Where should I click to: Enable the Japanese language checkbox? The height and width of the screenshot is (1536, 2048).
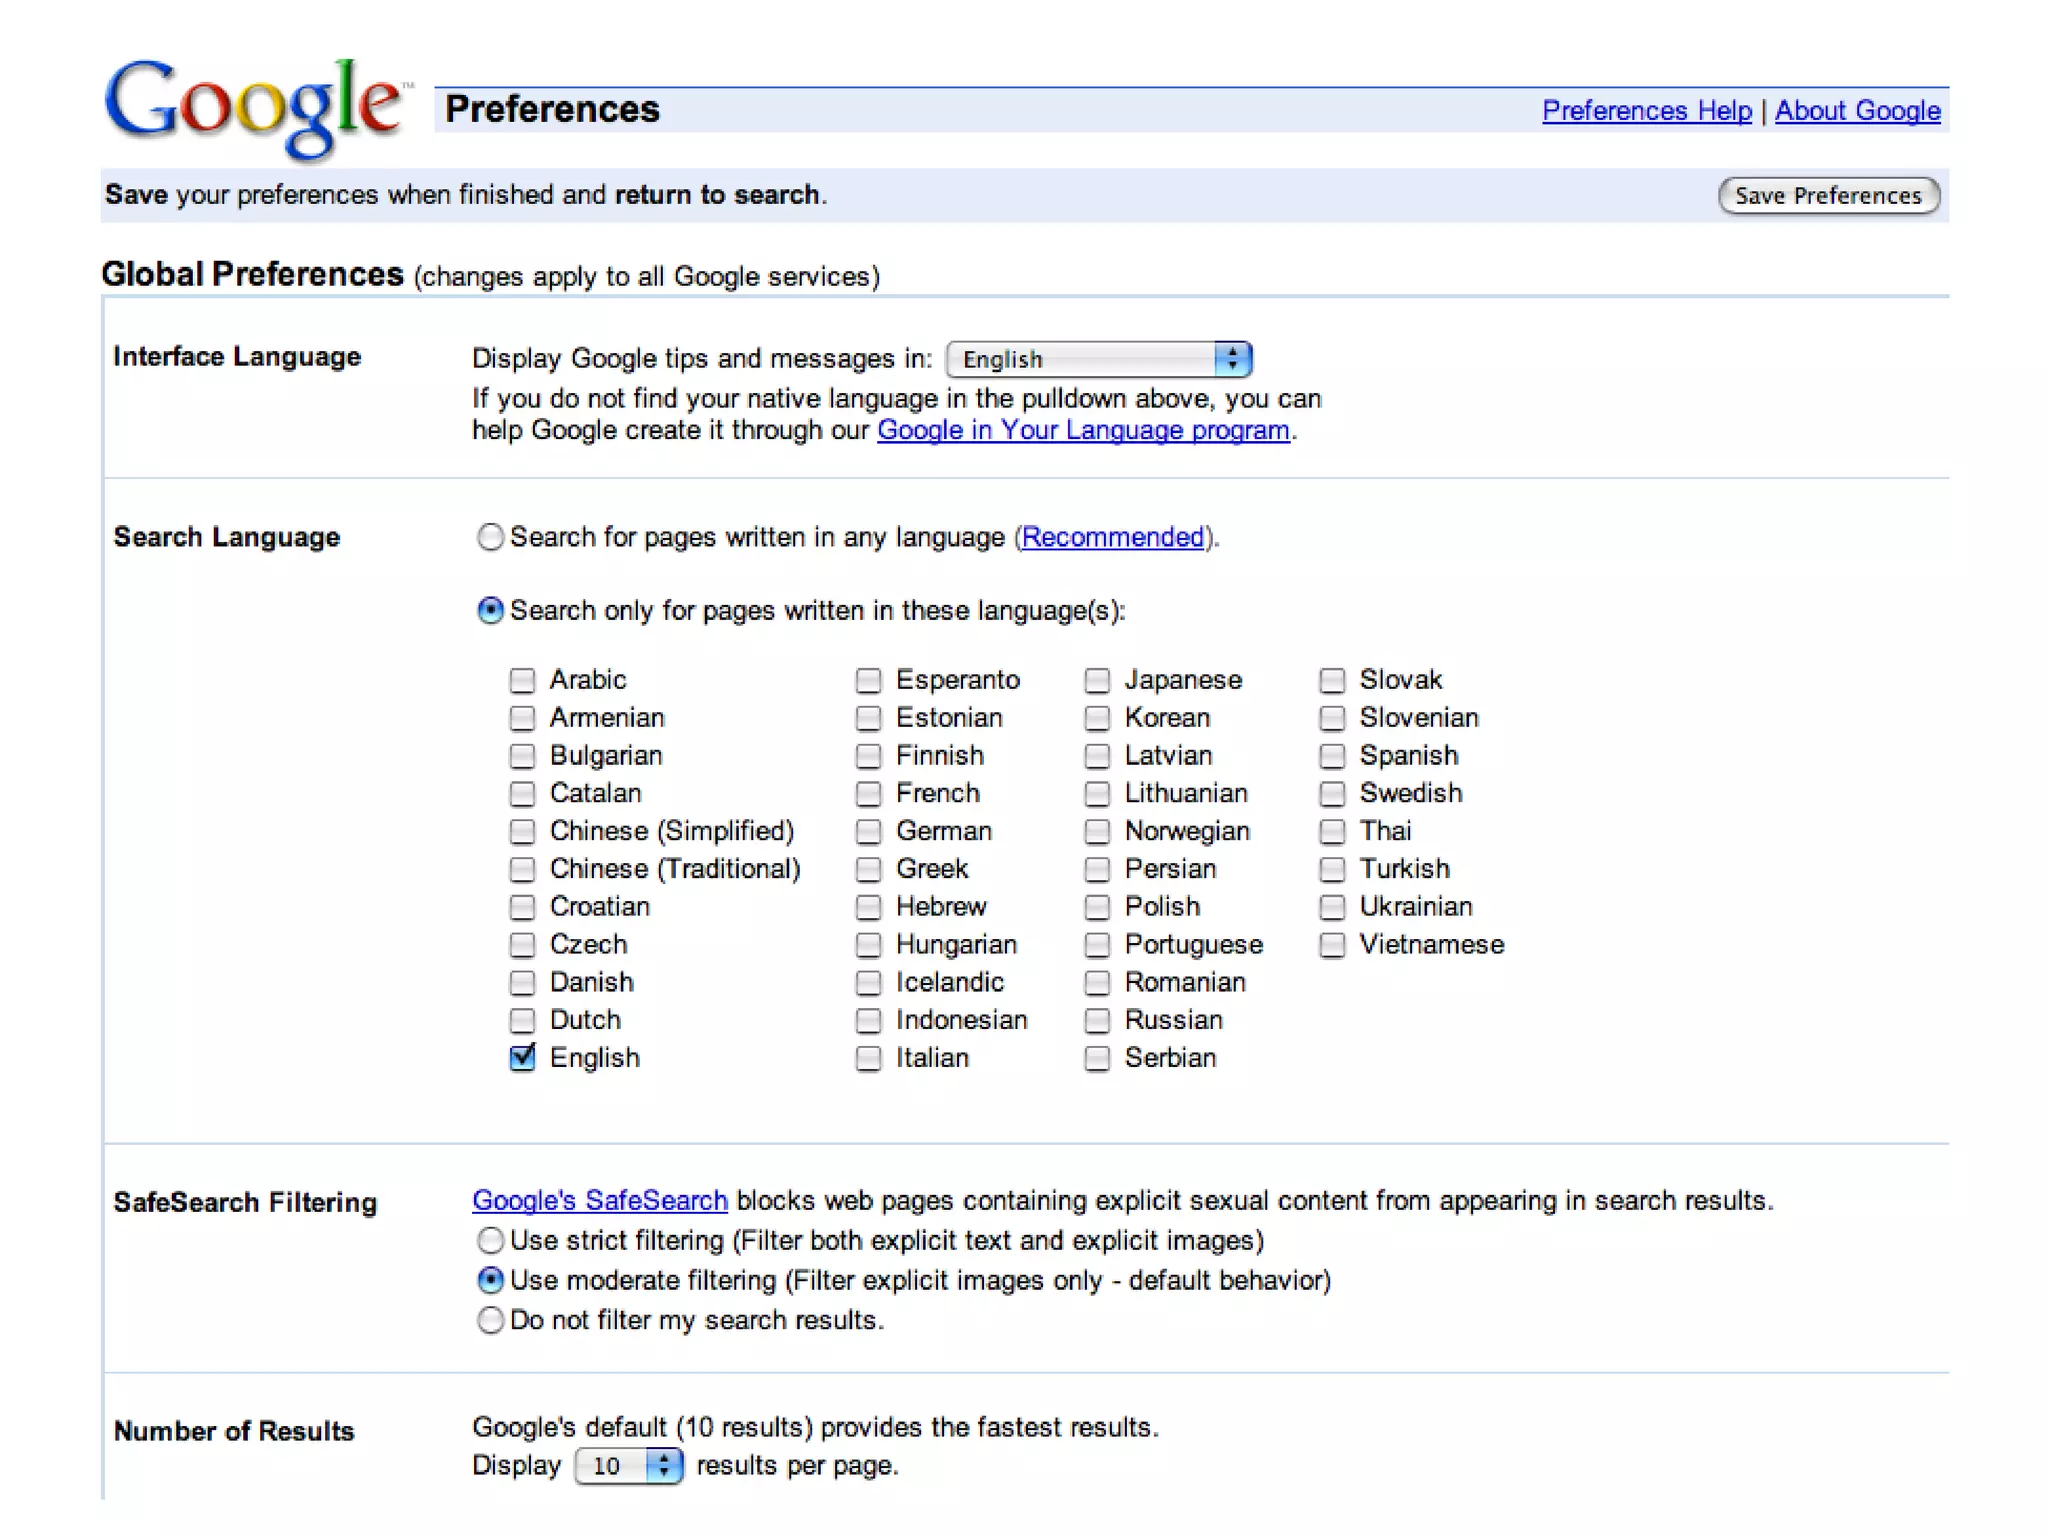(1097, 681)
